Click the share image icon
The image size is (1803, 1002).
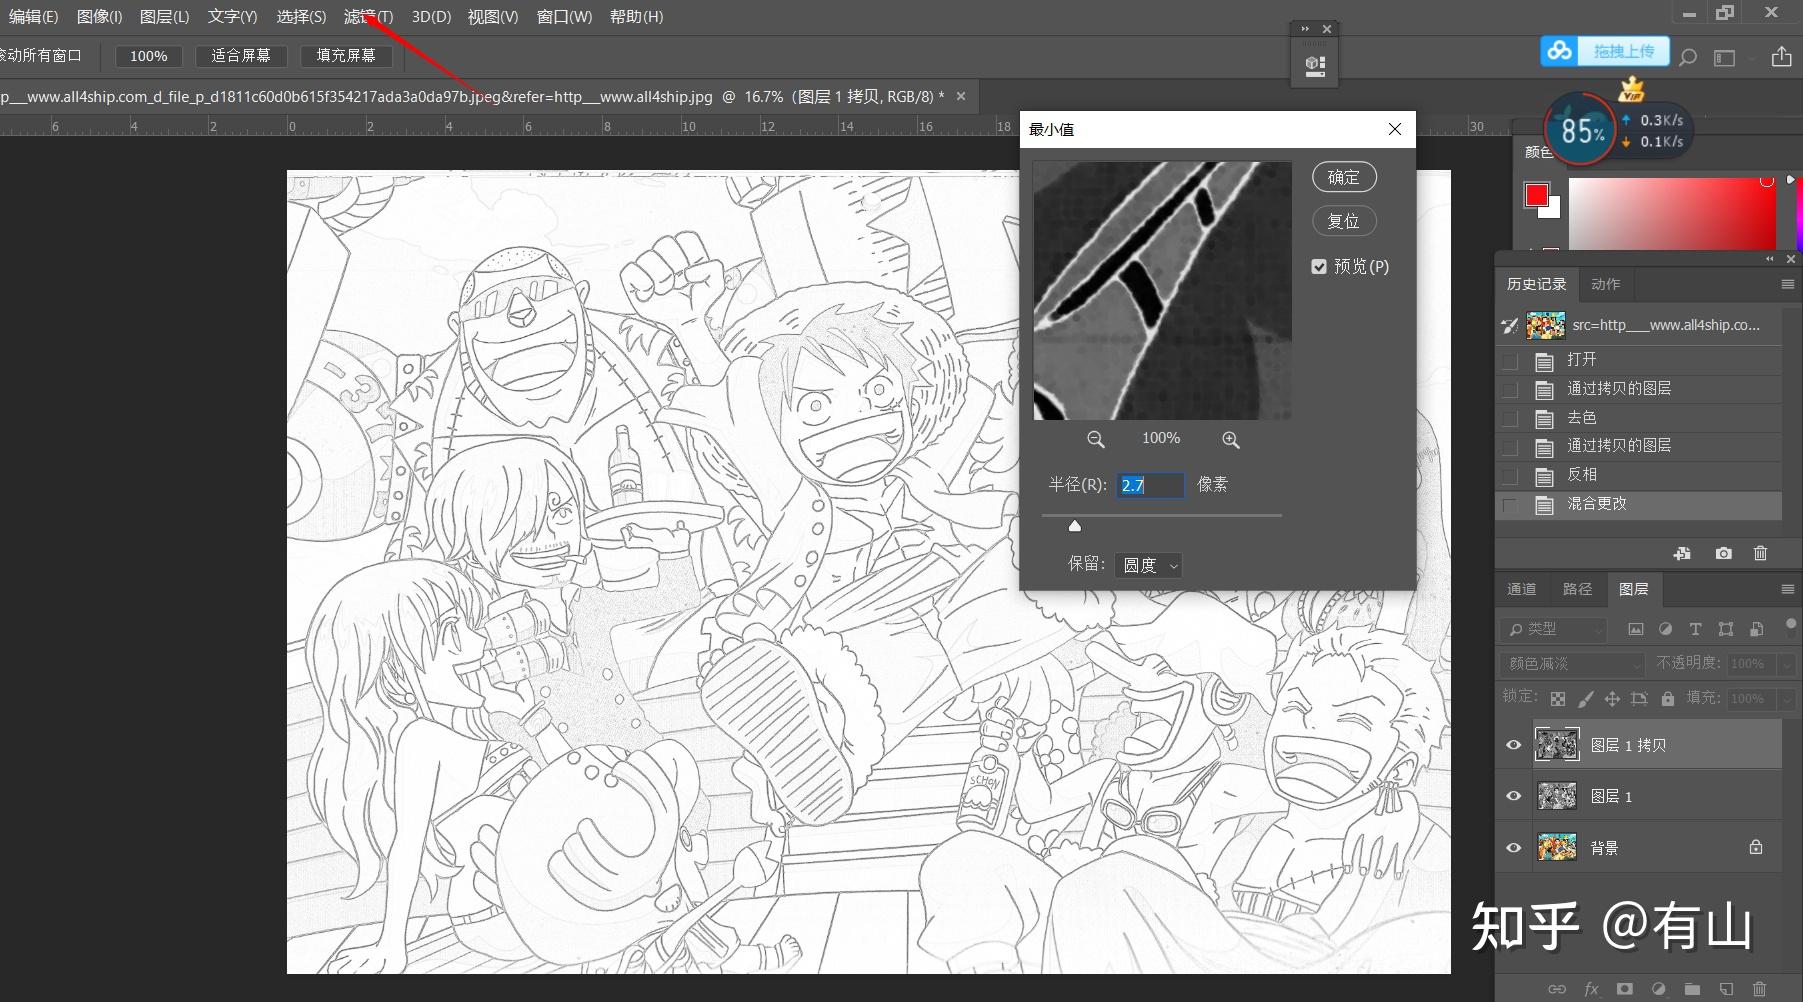1781,56
